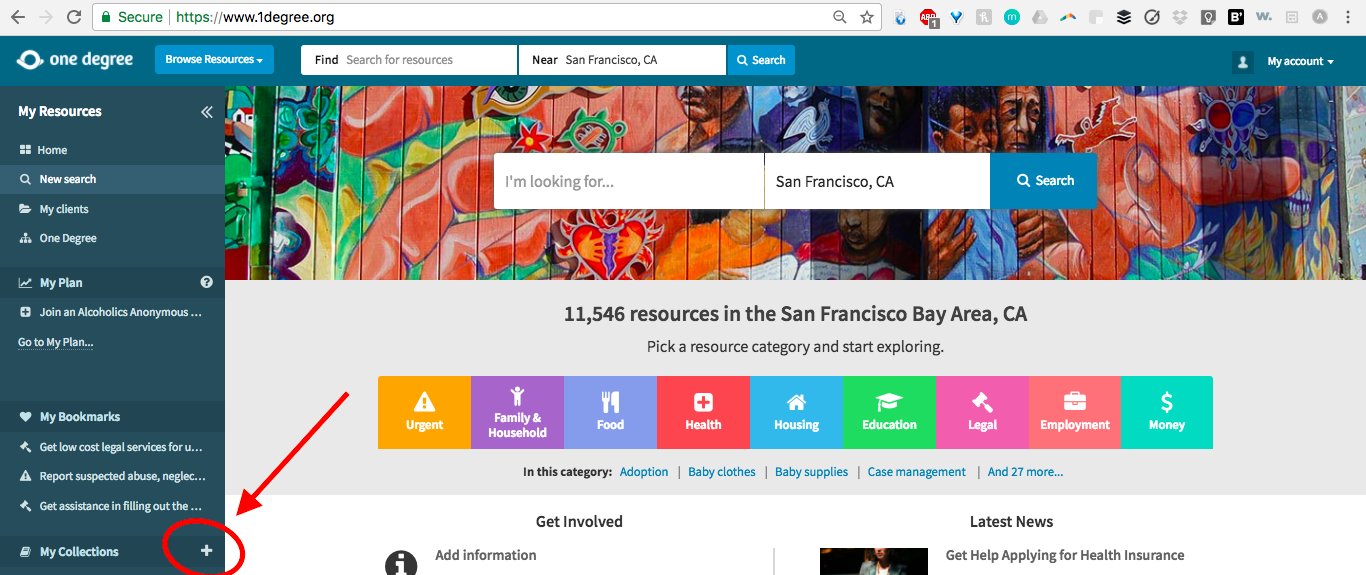
Task: Click the header Near location field
Action: 622,60
